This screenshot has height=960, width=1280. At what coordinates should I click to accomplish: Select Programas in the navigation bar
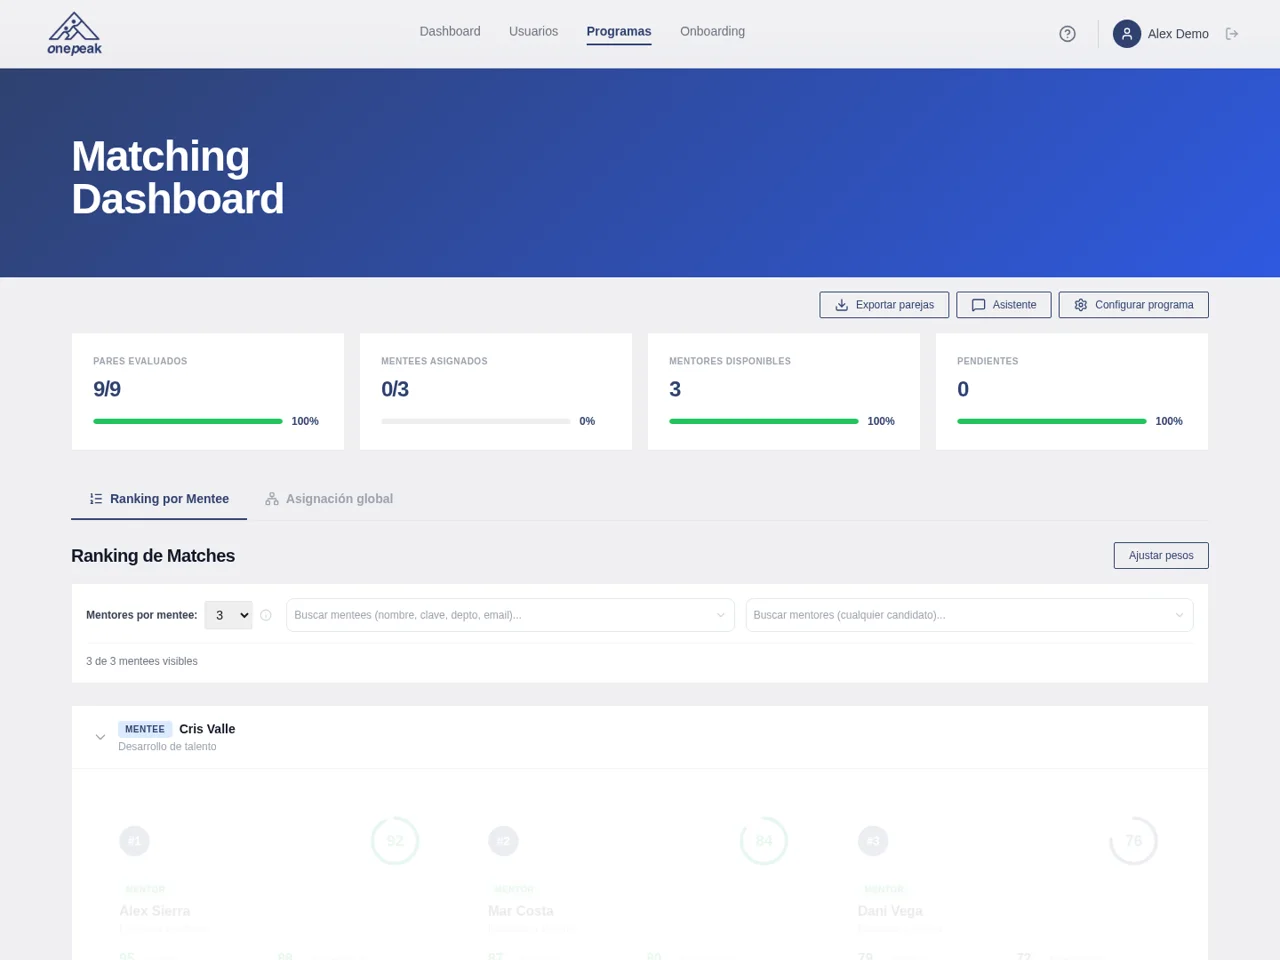[619, 32]
